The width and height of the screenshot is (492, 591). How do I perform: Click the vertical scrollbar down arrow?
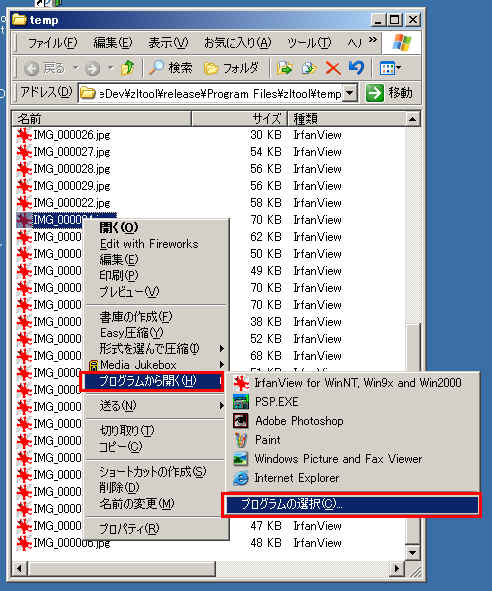412,553
